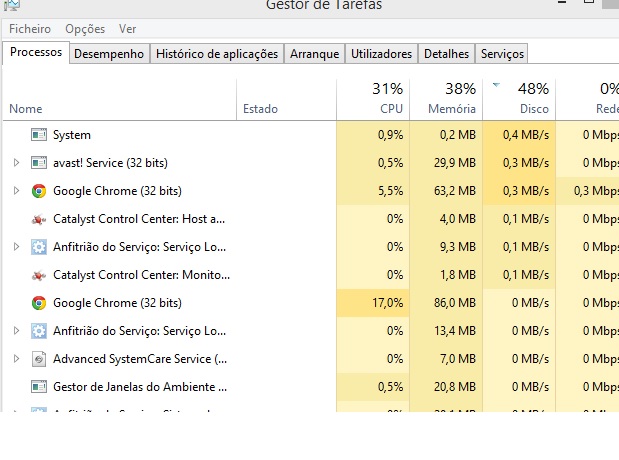Switch to the Desempenho tab
The image size is (619, 460).
tap(109, 54)
